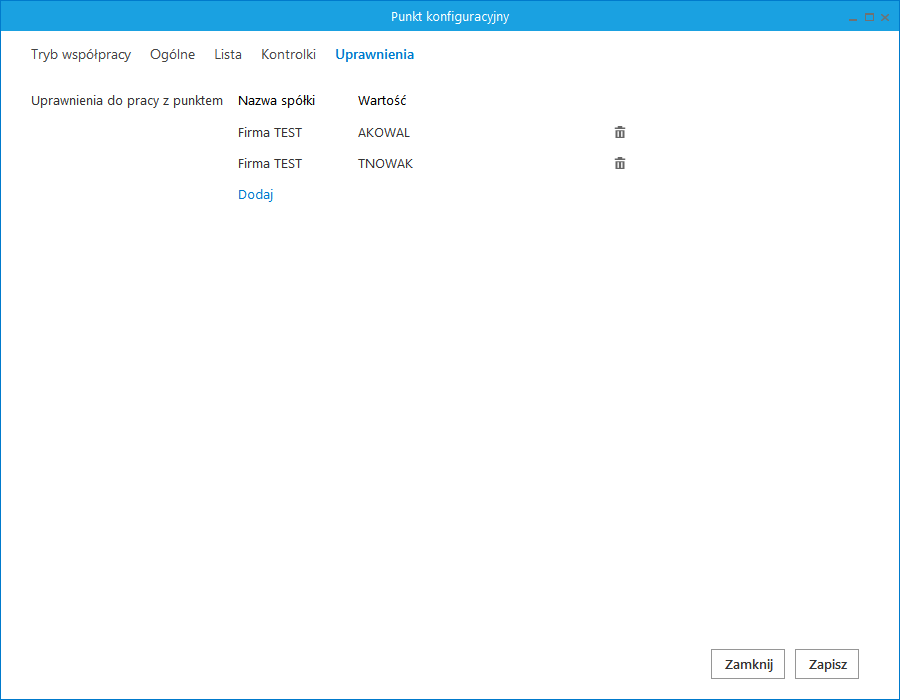900x700 pixels.
Task: Click the Dodaj link
Action: pyautogui.click(x=255, y=195)
